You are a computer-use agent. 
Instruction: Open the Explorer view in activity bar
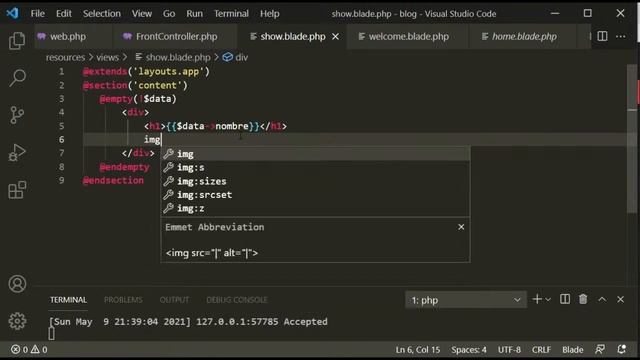point(17,41)
